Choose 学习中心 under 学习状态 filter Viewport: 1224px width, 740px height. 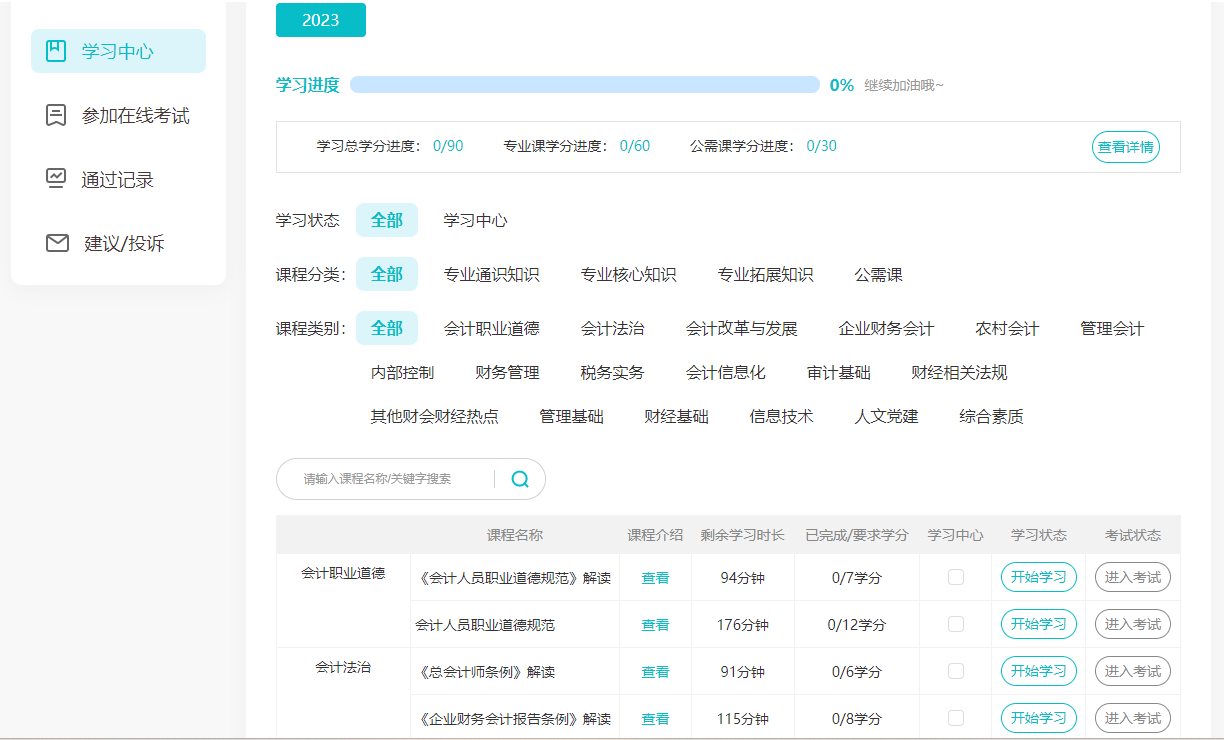tap(475, 220)
